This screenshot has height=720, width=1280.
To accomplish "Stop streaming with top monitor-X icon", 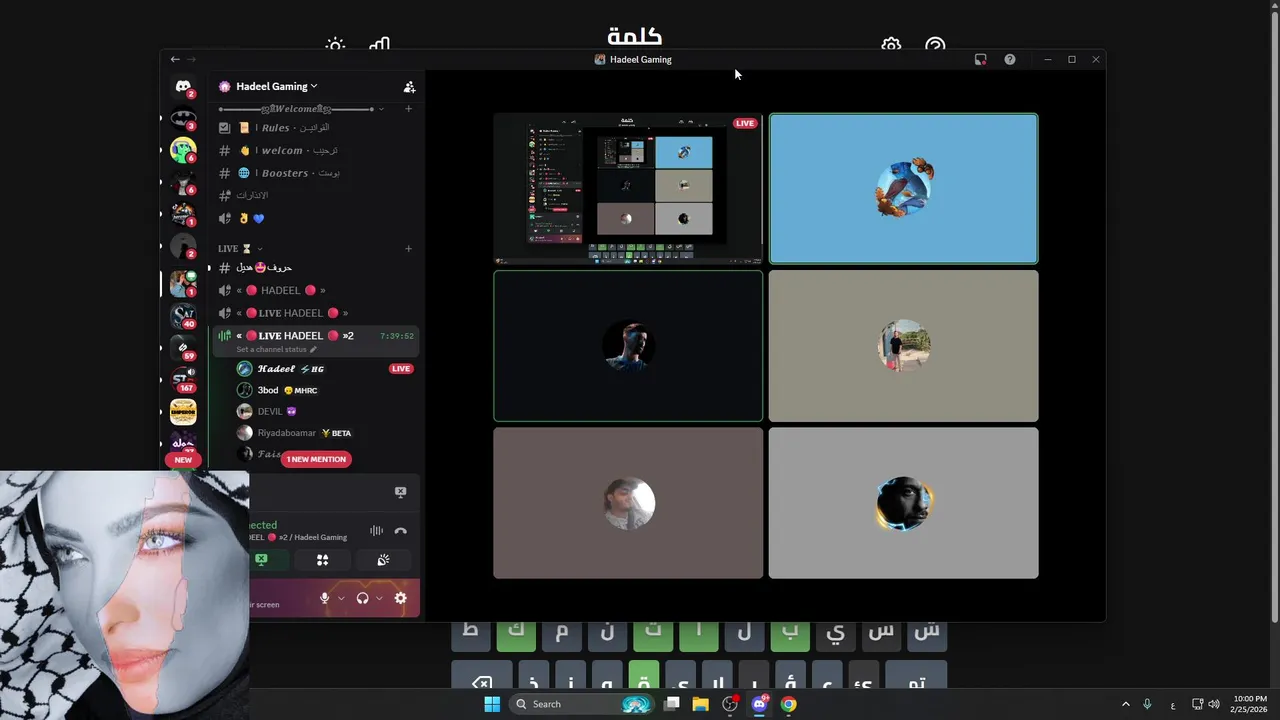I will [400, 492].
